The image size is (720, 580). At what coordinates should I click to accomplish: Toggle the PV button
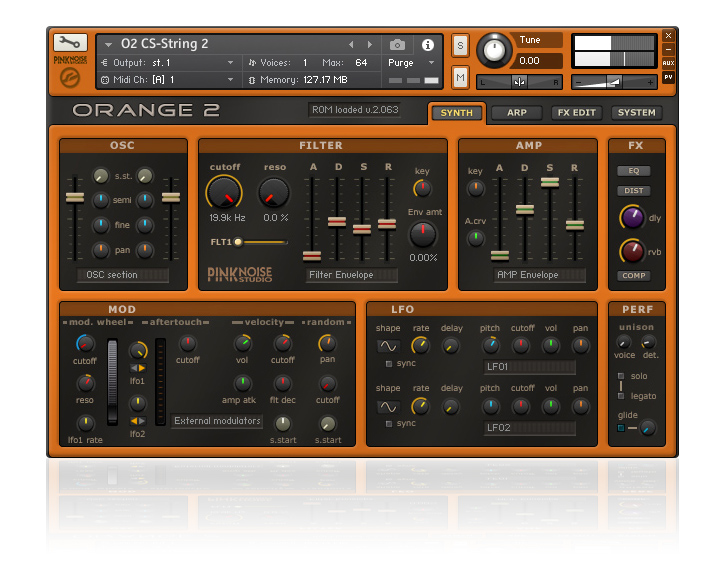click(x=668, y=77)
